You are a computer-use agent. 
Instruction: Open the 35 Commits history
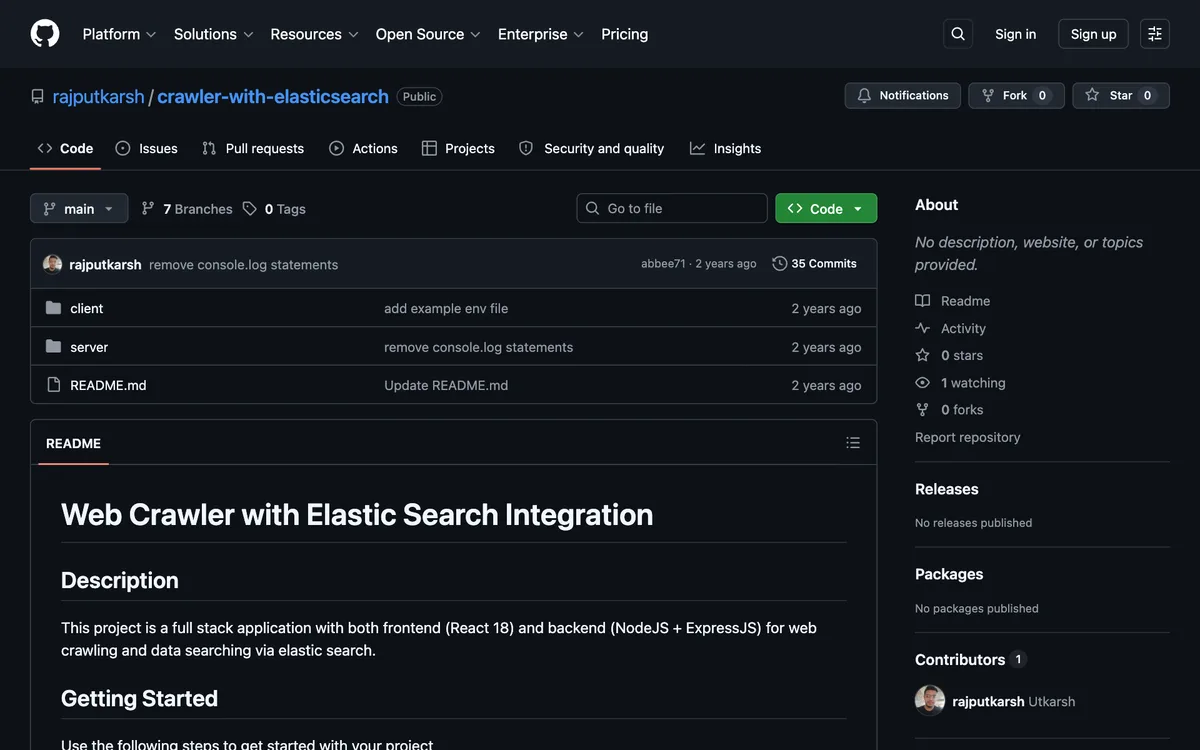click(815, 264)
